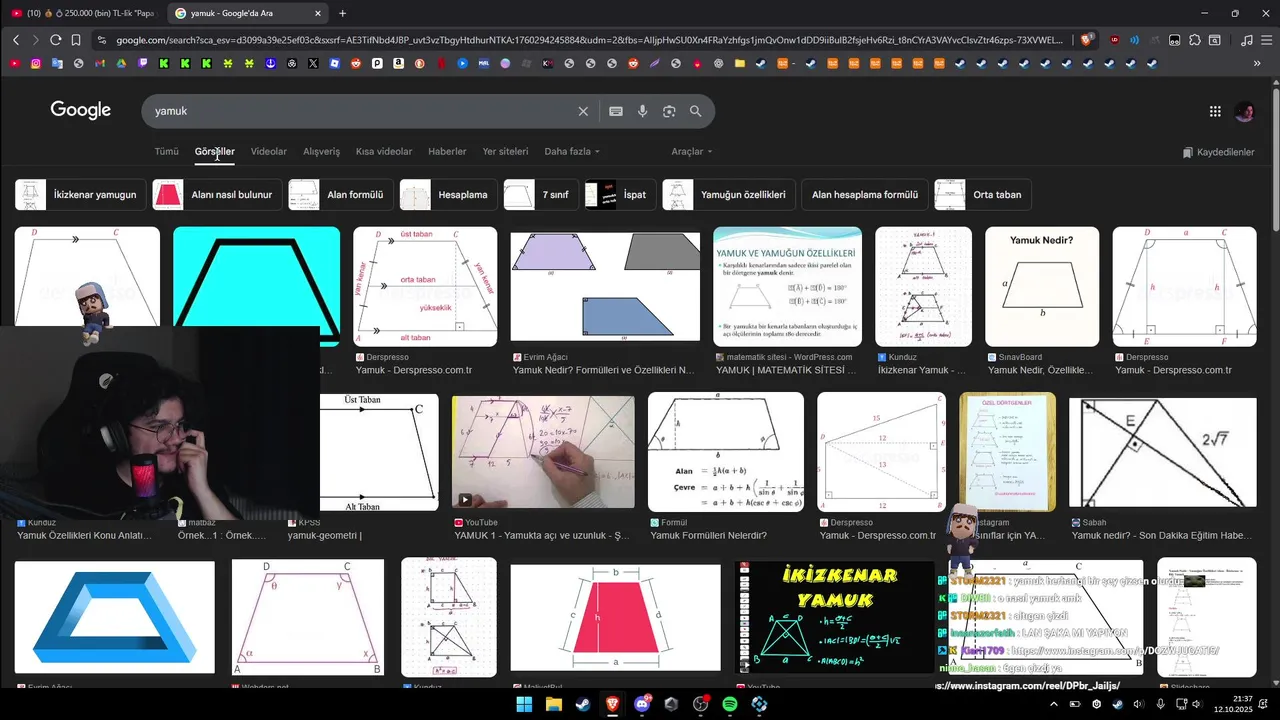Image resolution: width=1280 pixels, height=720 pixels.
Task: Open the YouTube bookmark in bookmarks bar
Action: tap(15, 63)
